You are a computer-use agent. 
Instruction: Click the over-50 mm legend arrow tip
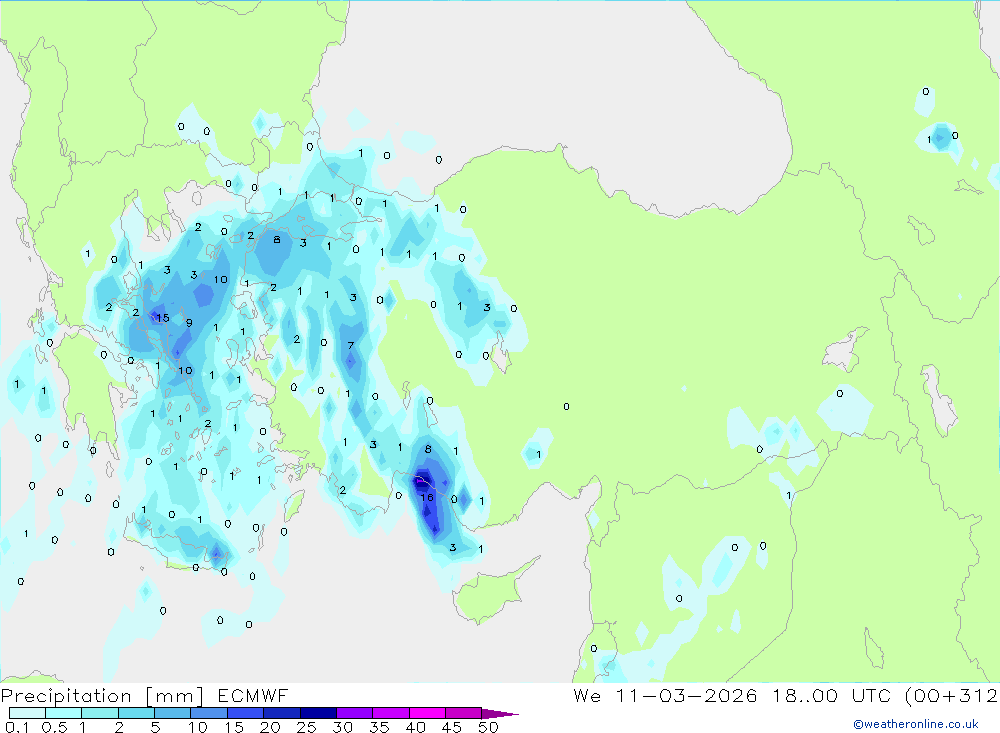pyautogui.click(x=500, y=714)
